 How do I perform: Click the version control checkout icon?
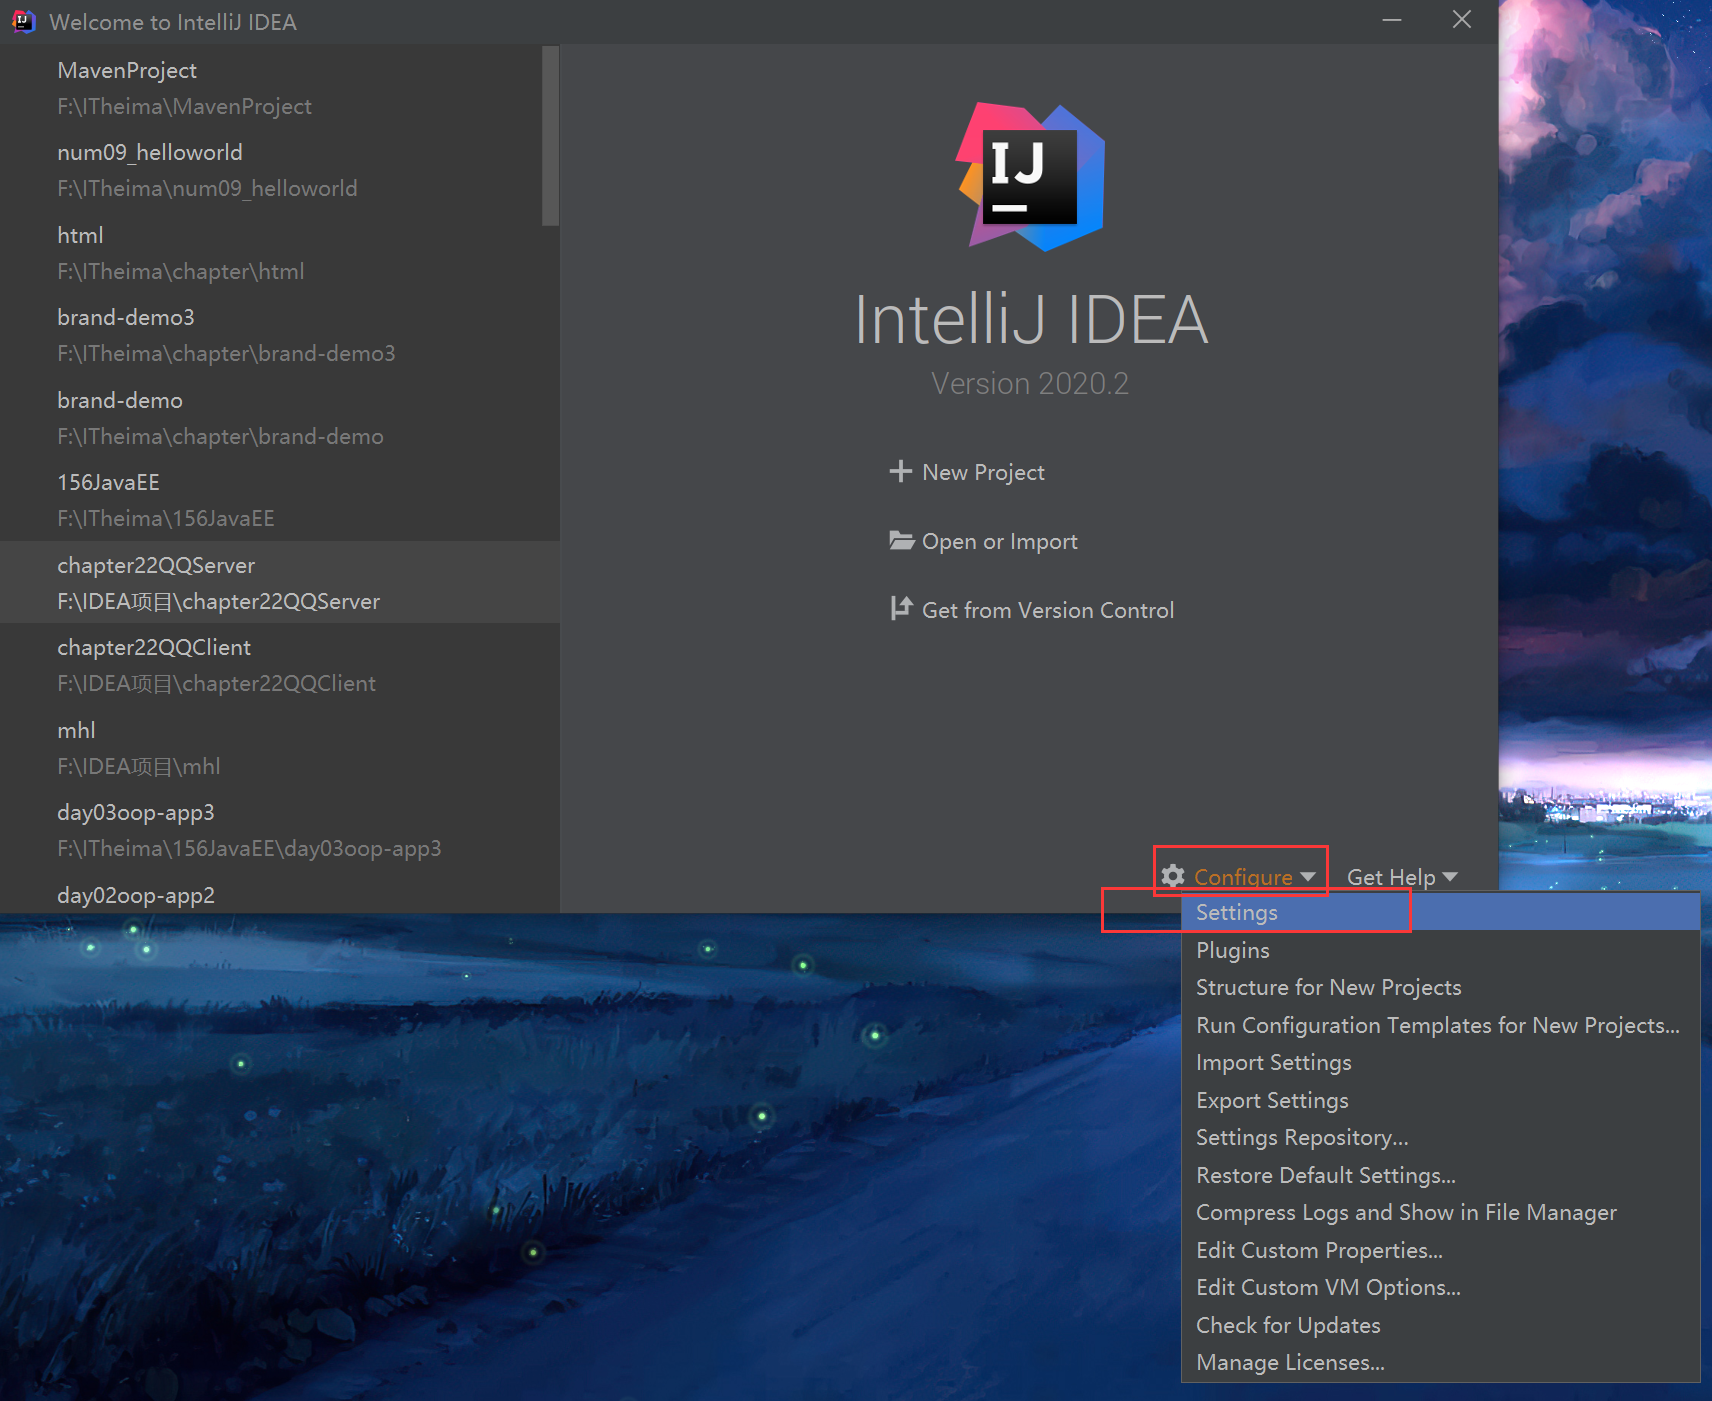click(x=901, y=608)
